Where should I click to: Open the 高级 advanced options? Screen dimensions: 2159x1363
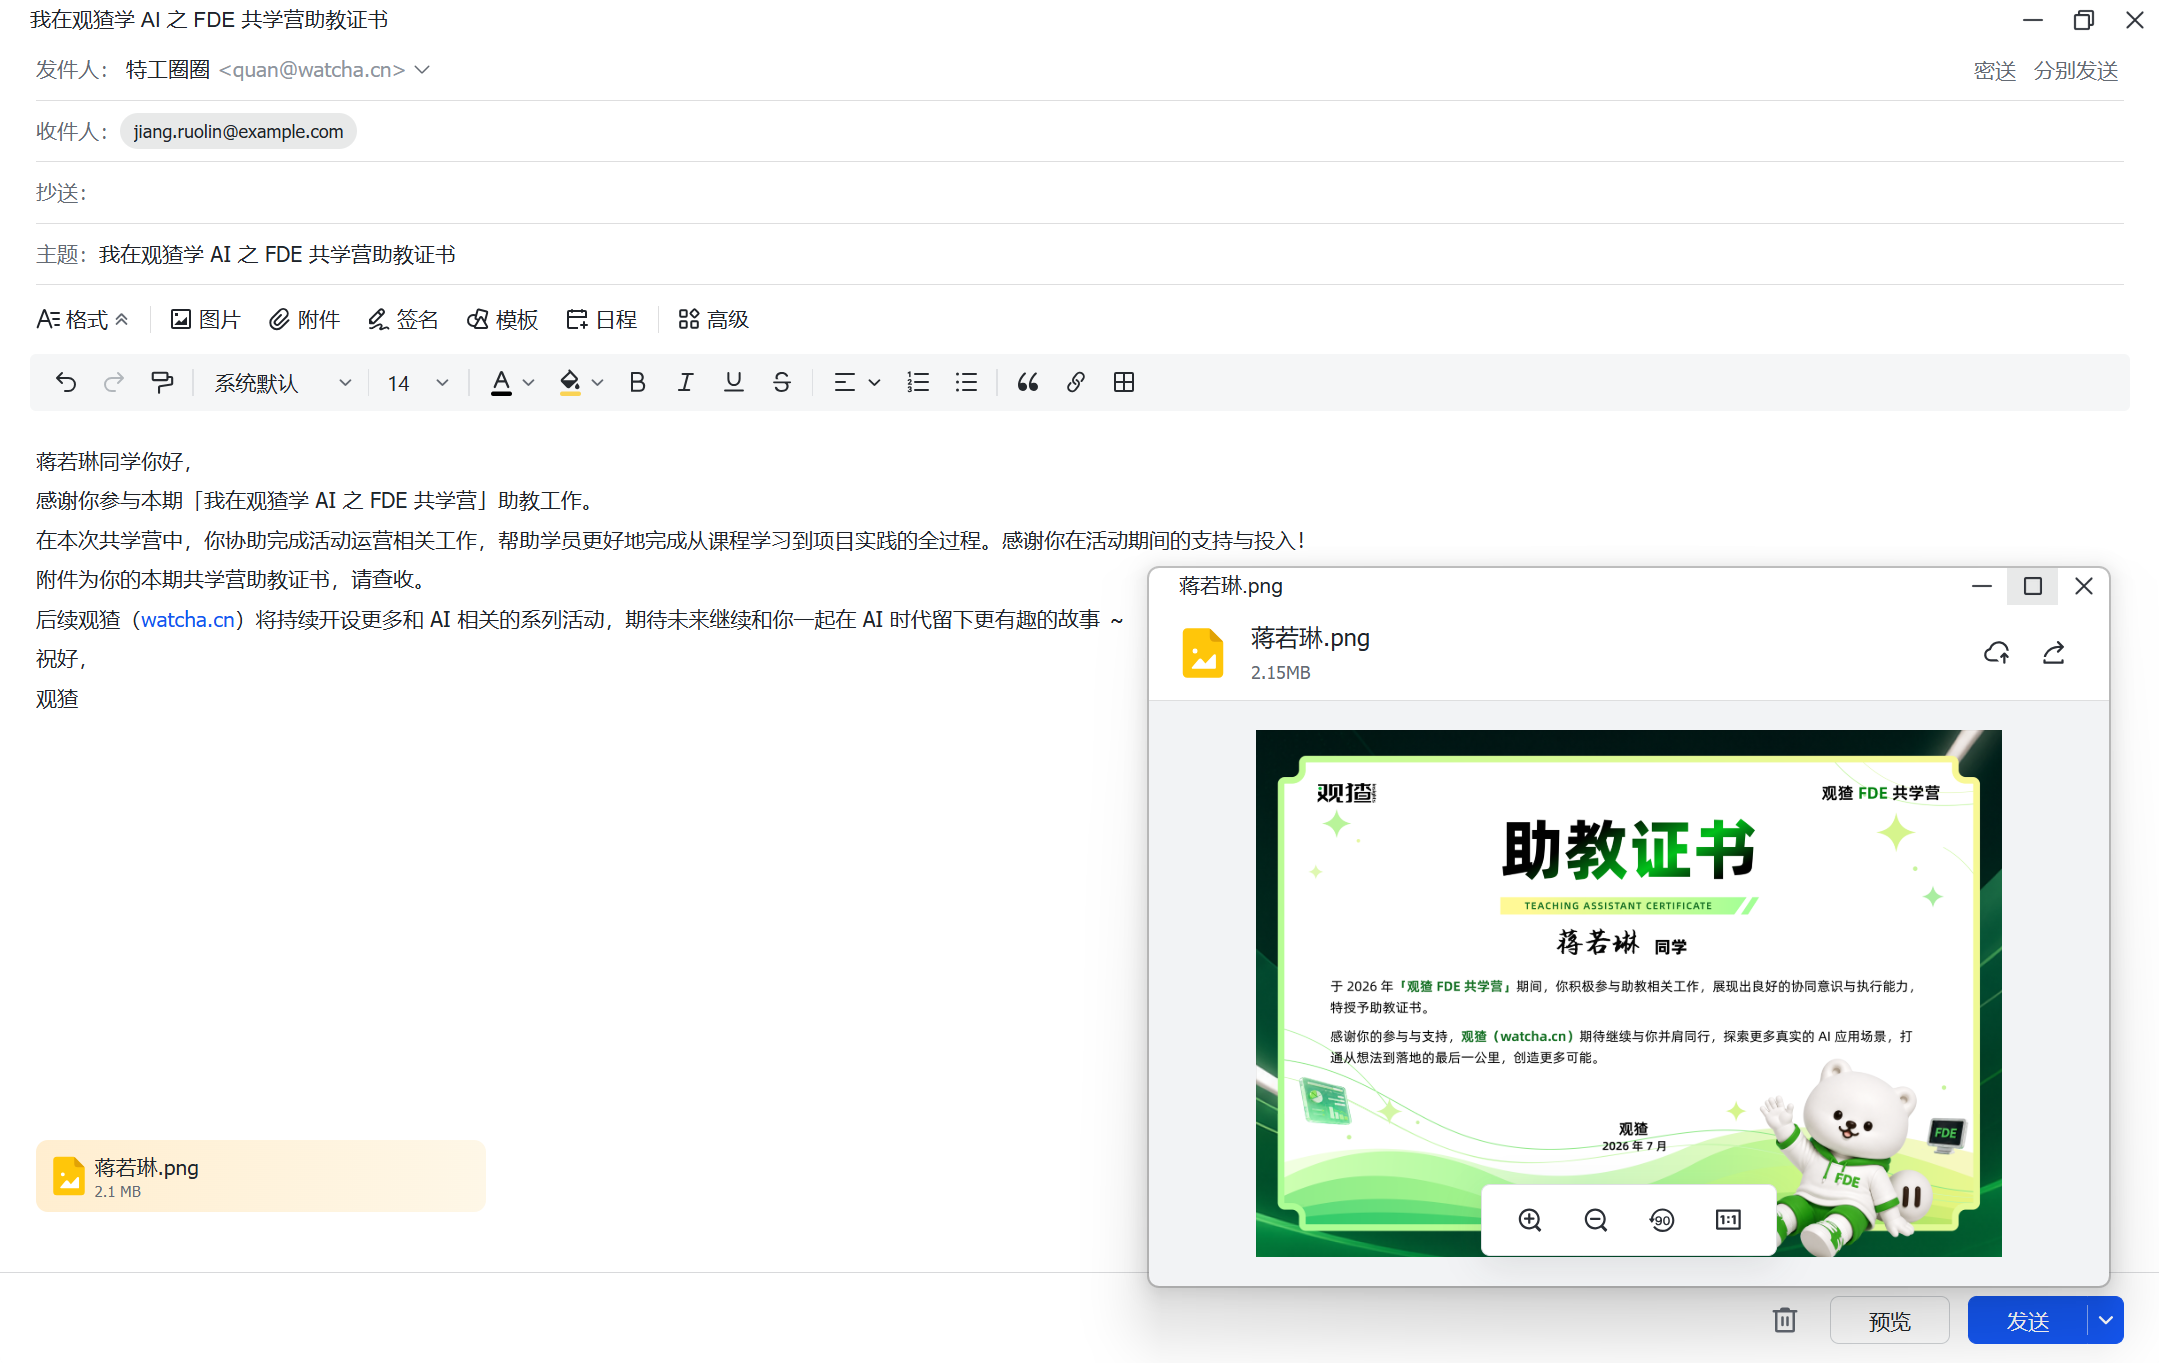coord(713,320)
